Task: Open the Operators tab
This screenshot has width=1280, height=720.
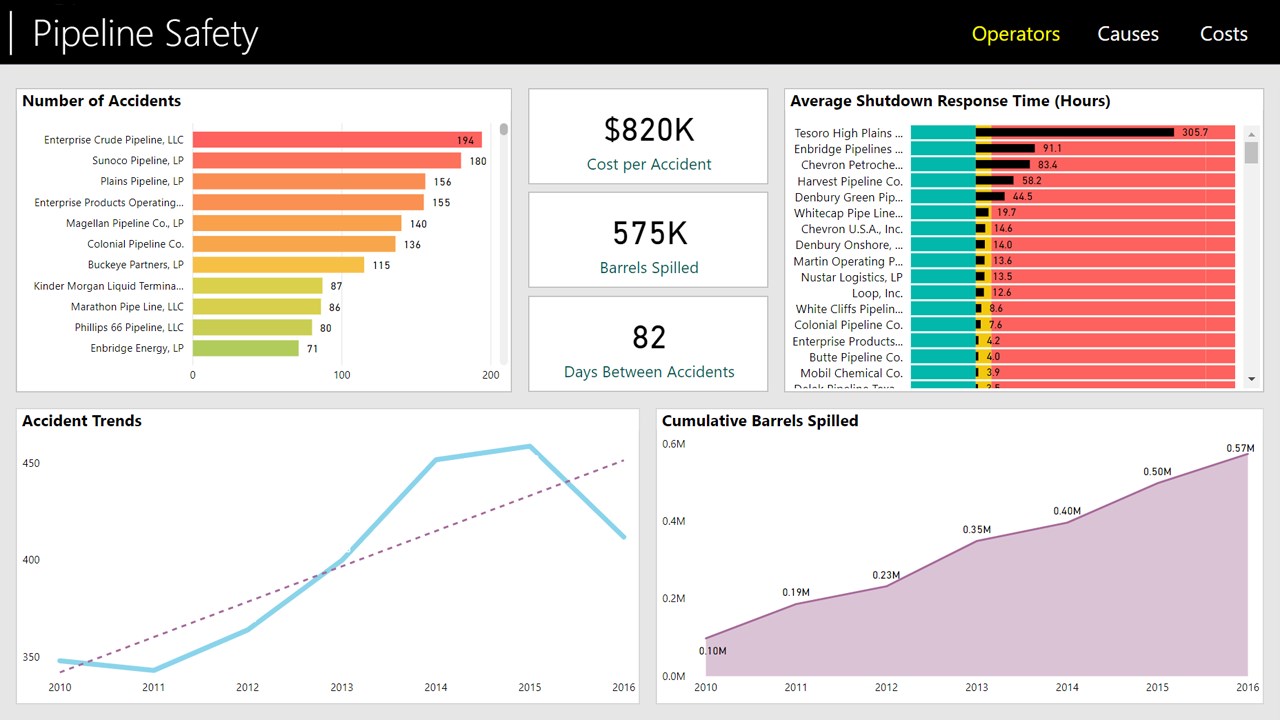Action: (1015, 34)
